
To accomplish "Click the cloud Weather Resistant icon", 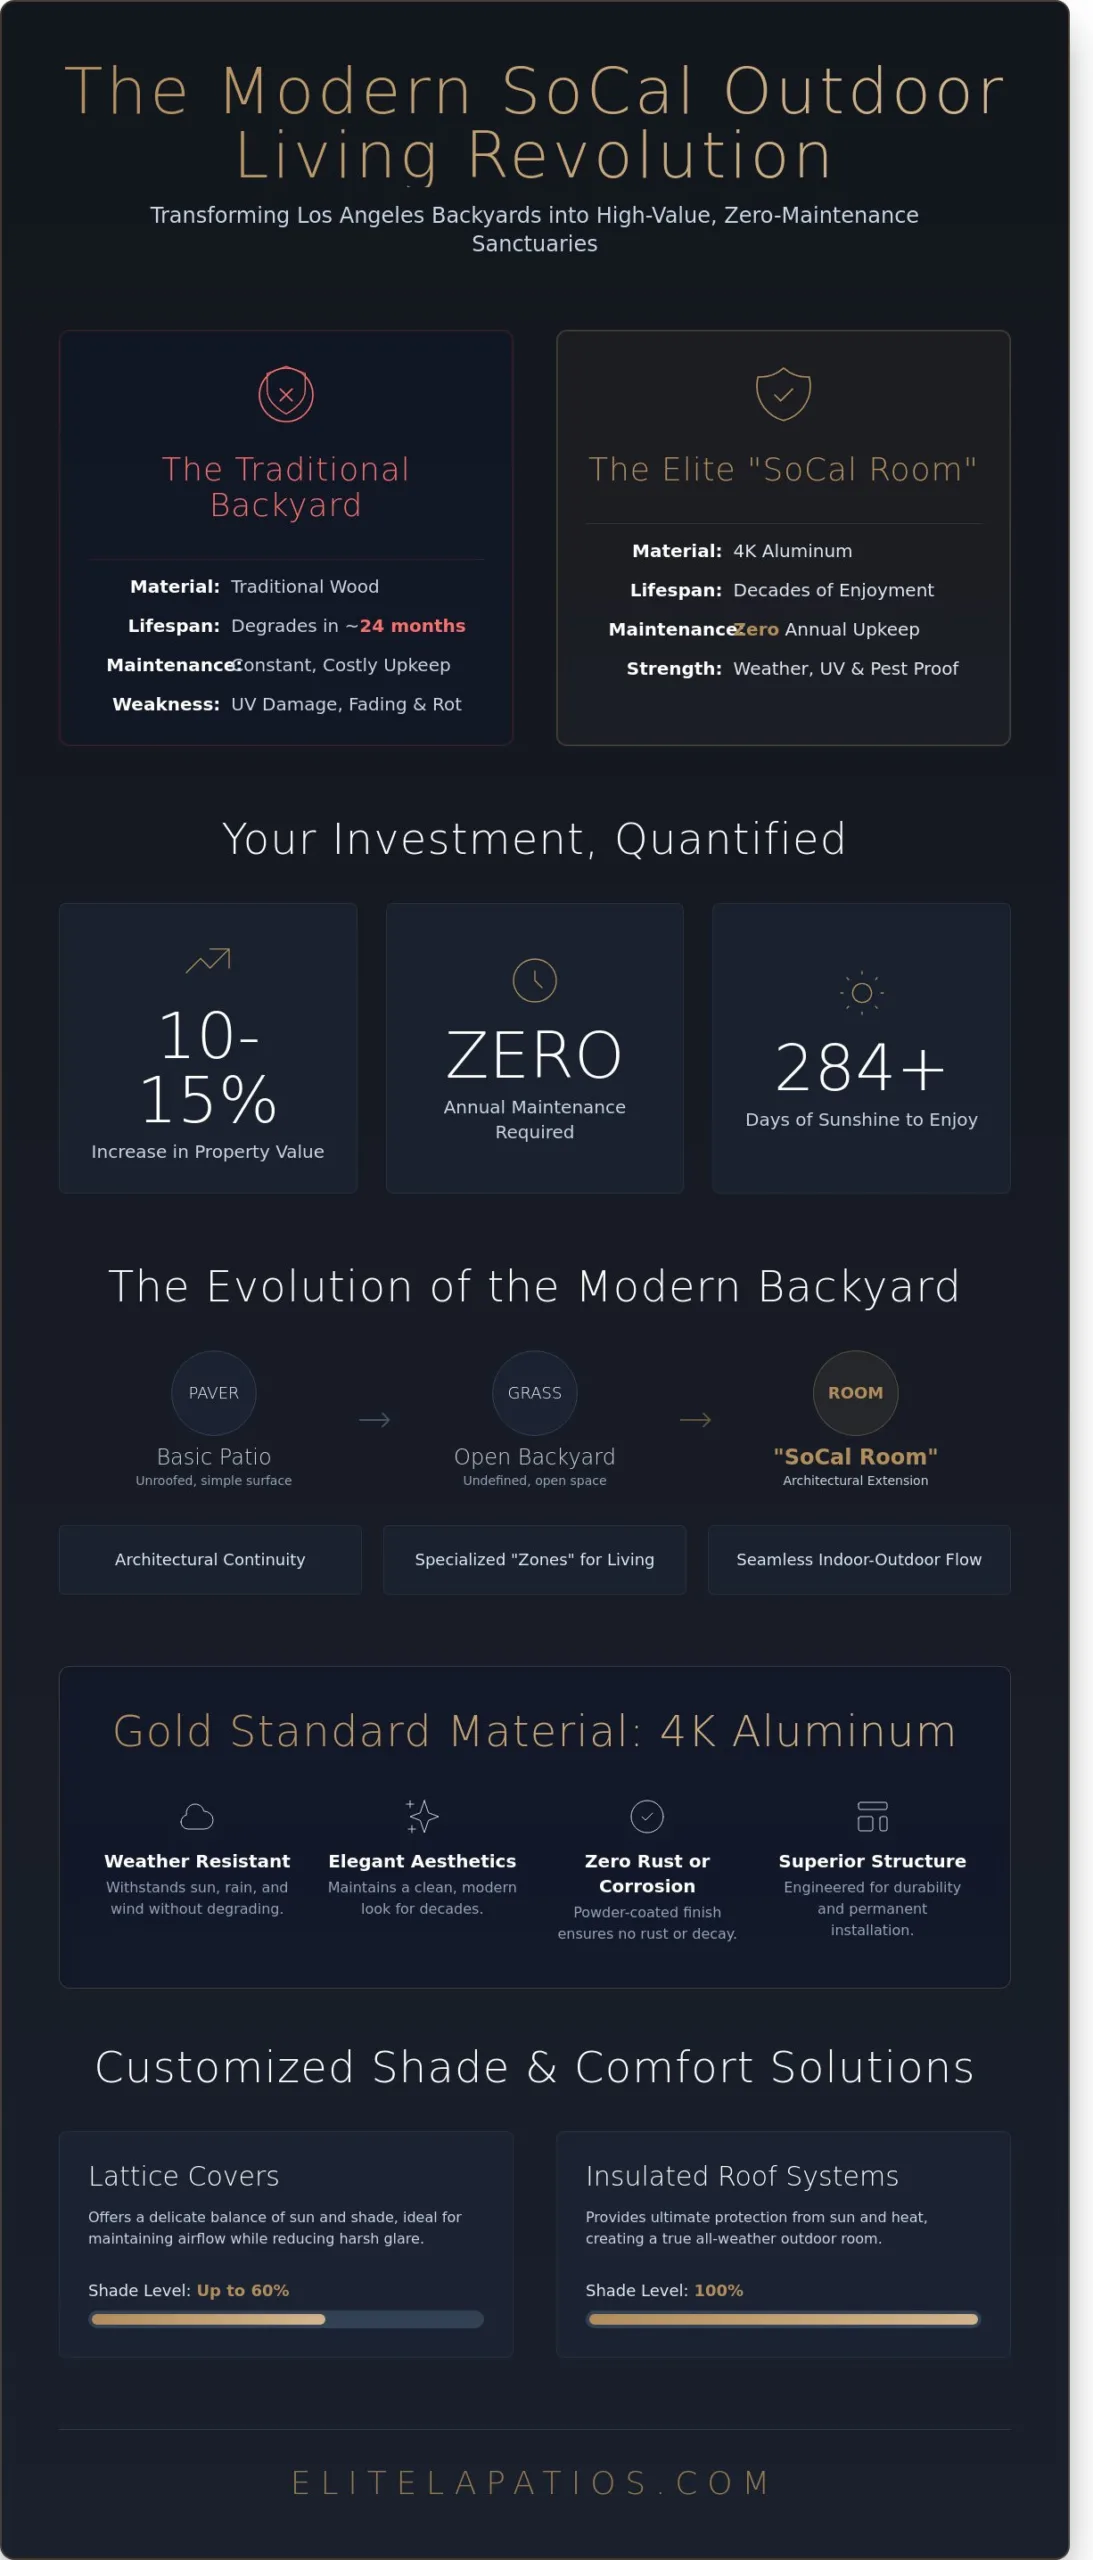I will [197, 1816].
